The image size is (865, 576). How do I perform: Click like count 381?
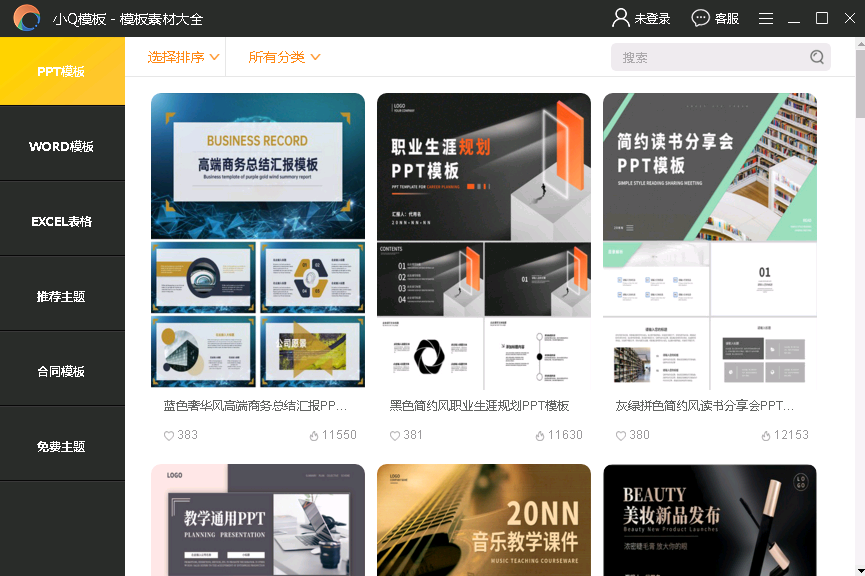point(413,435)
